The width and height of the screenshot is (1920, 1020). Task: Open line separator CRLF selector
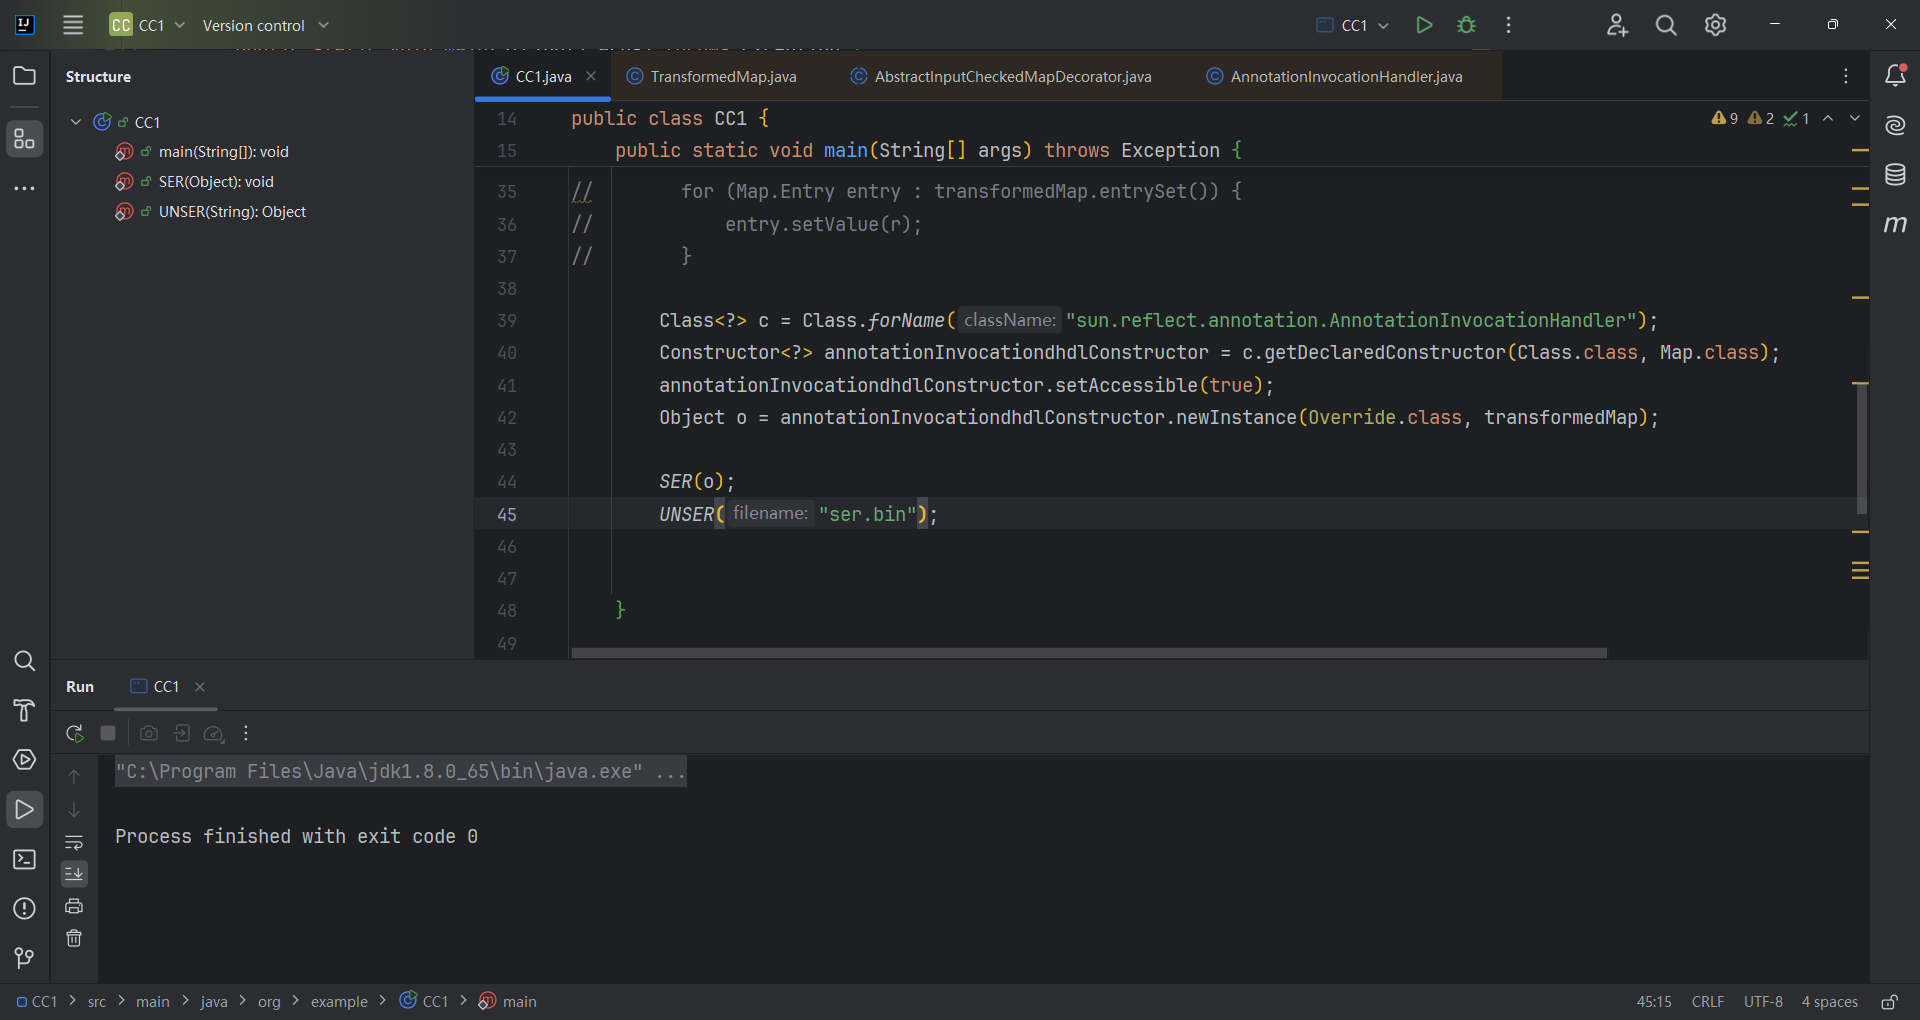click(x=1707, y=1002)
